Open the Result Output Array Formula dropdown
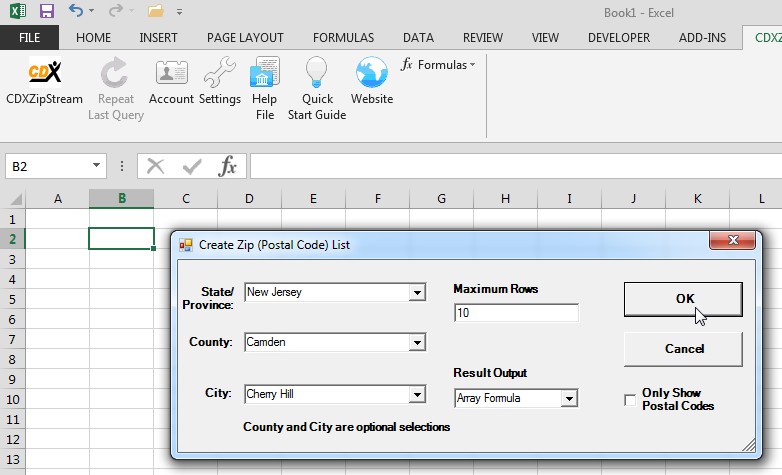The width and height of the screenshot is (782, 475). pos(569,398)
